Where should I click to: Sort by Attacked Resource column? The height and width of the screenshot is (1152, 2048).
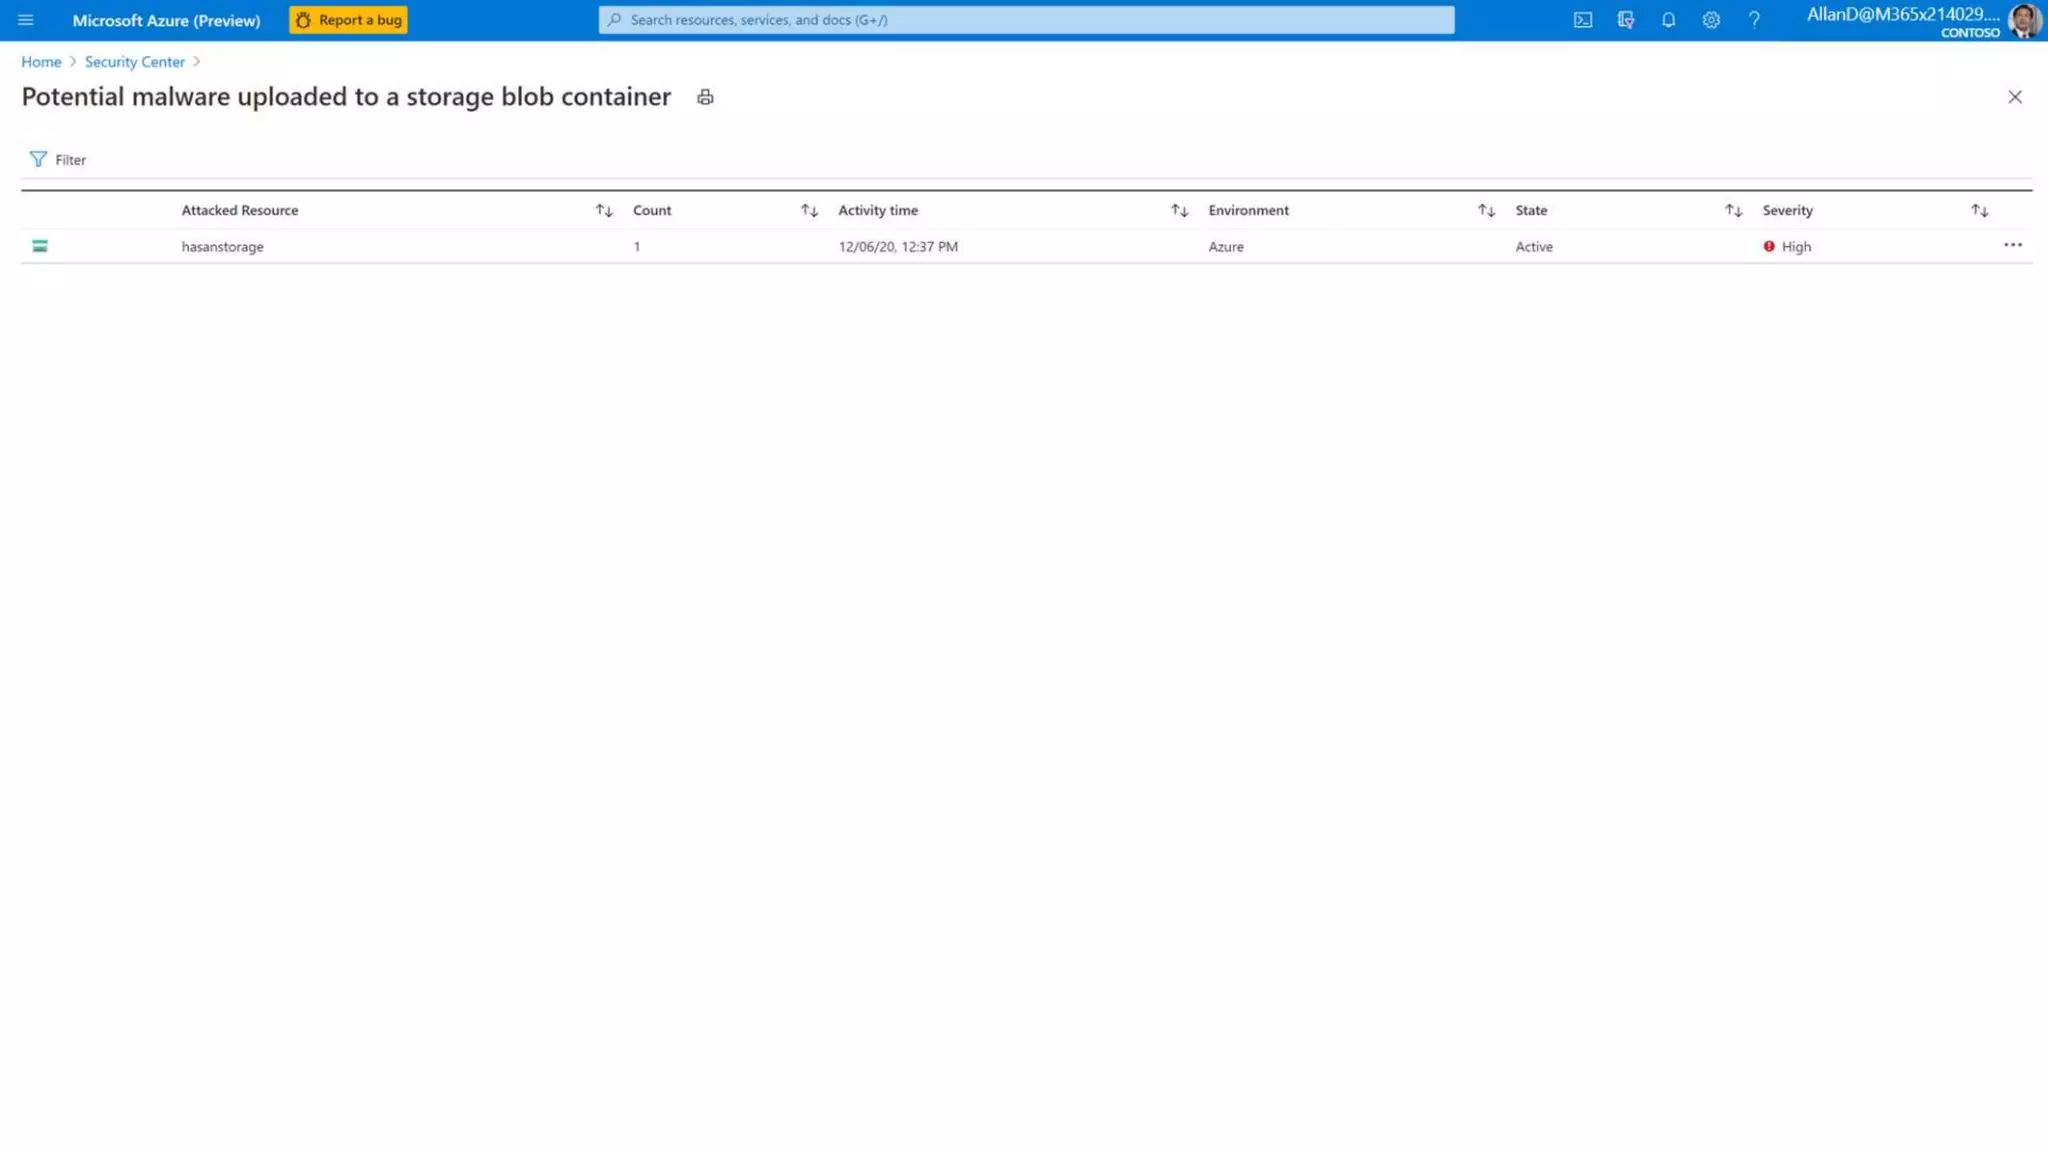[x=603, y=210]
